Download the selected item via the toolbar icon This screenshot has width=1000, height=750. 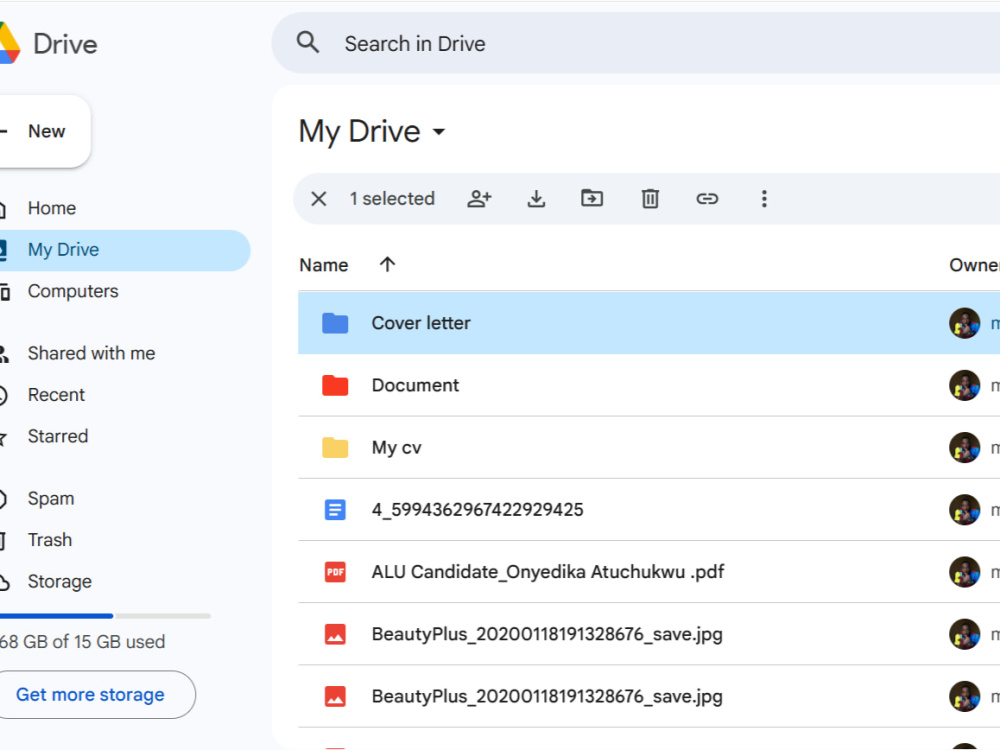[x=536, y=199]
